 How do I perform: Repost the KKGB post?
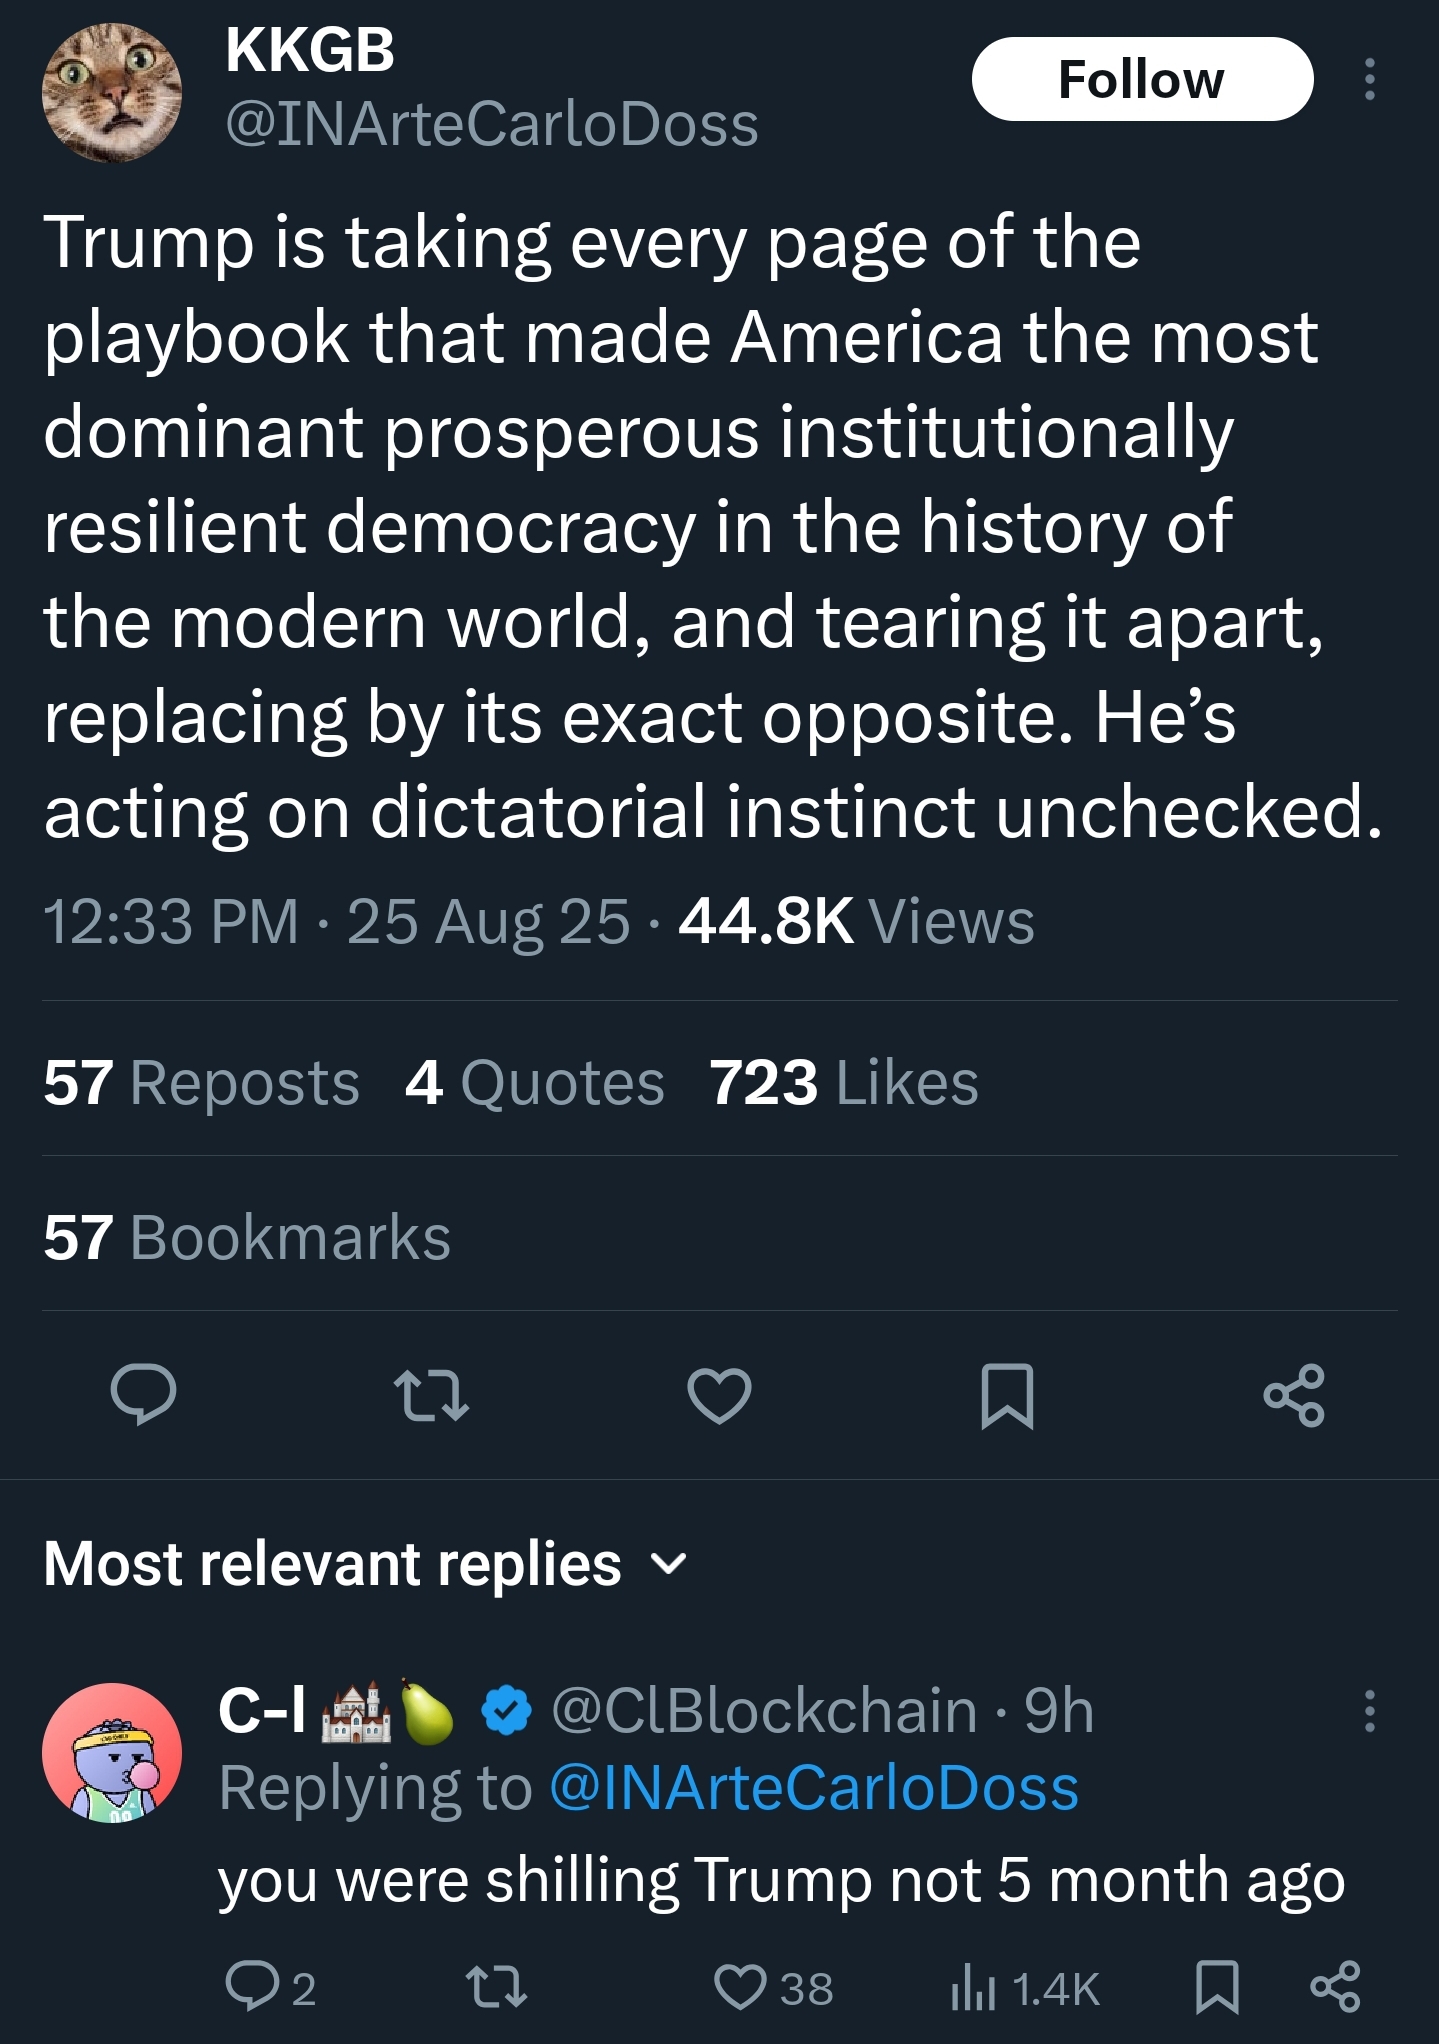tap(431, 1394)
